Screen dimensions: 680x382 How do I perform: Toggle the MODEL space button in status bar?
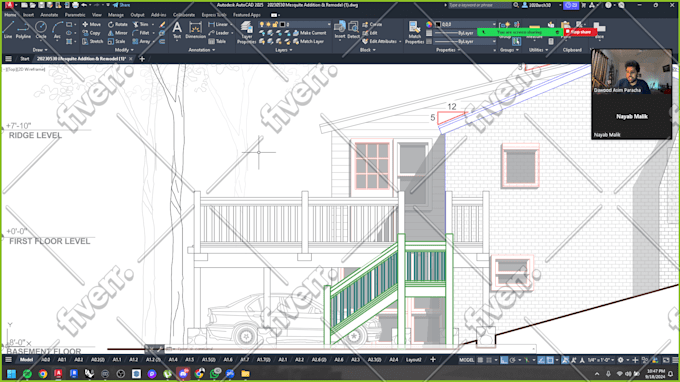pos(467,360)
